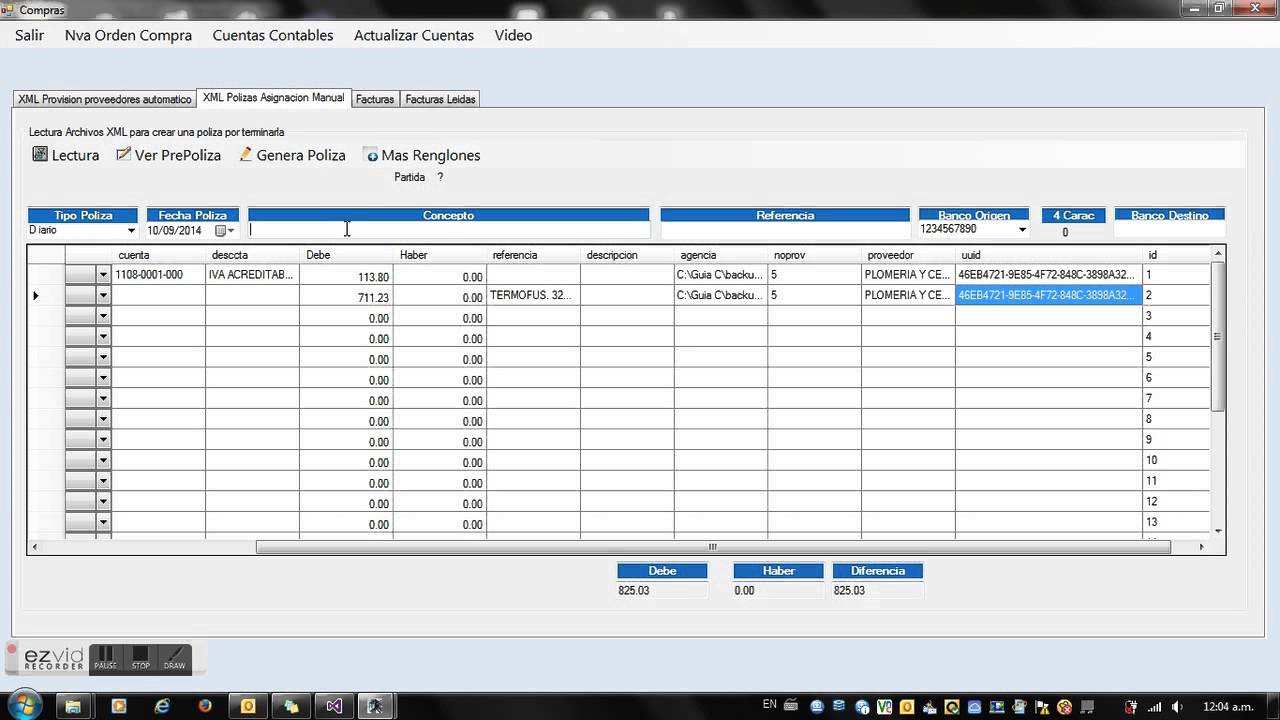Expand Tipo Poliza dropdown
The image size is (1280, 720).
coord(131,231)
